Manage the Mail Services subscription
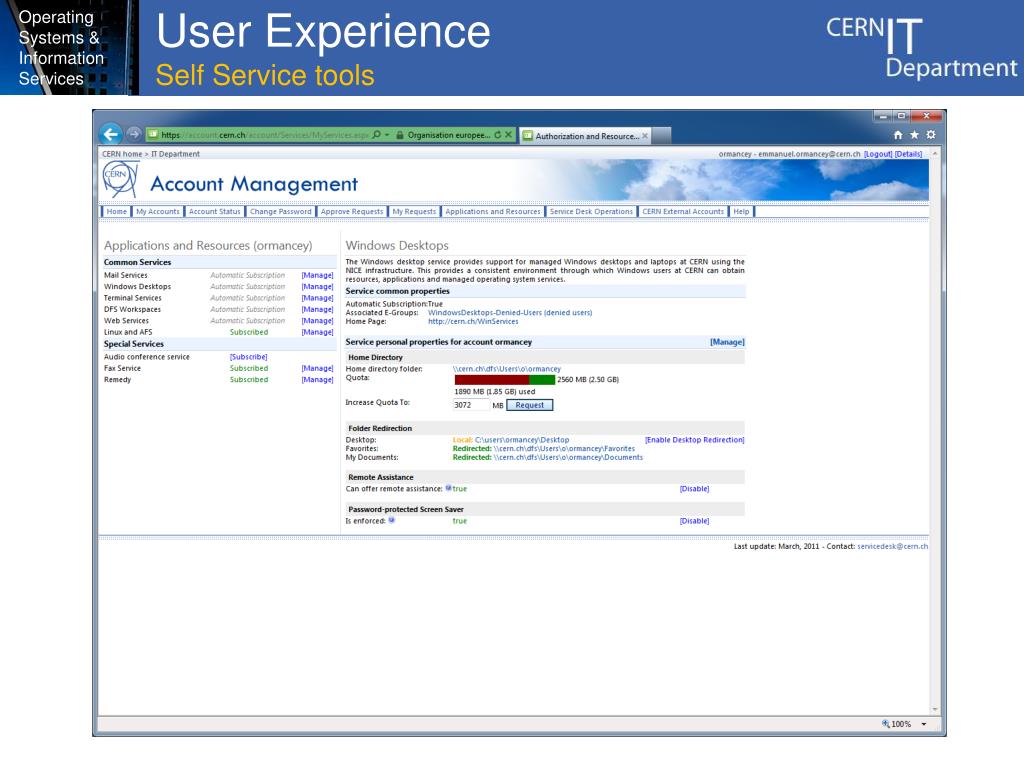 (x=317, y=276)
